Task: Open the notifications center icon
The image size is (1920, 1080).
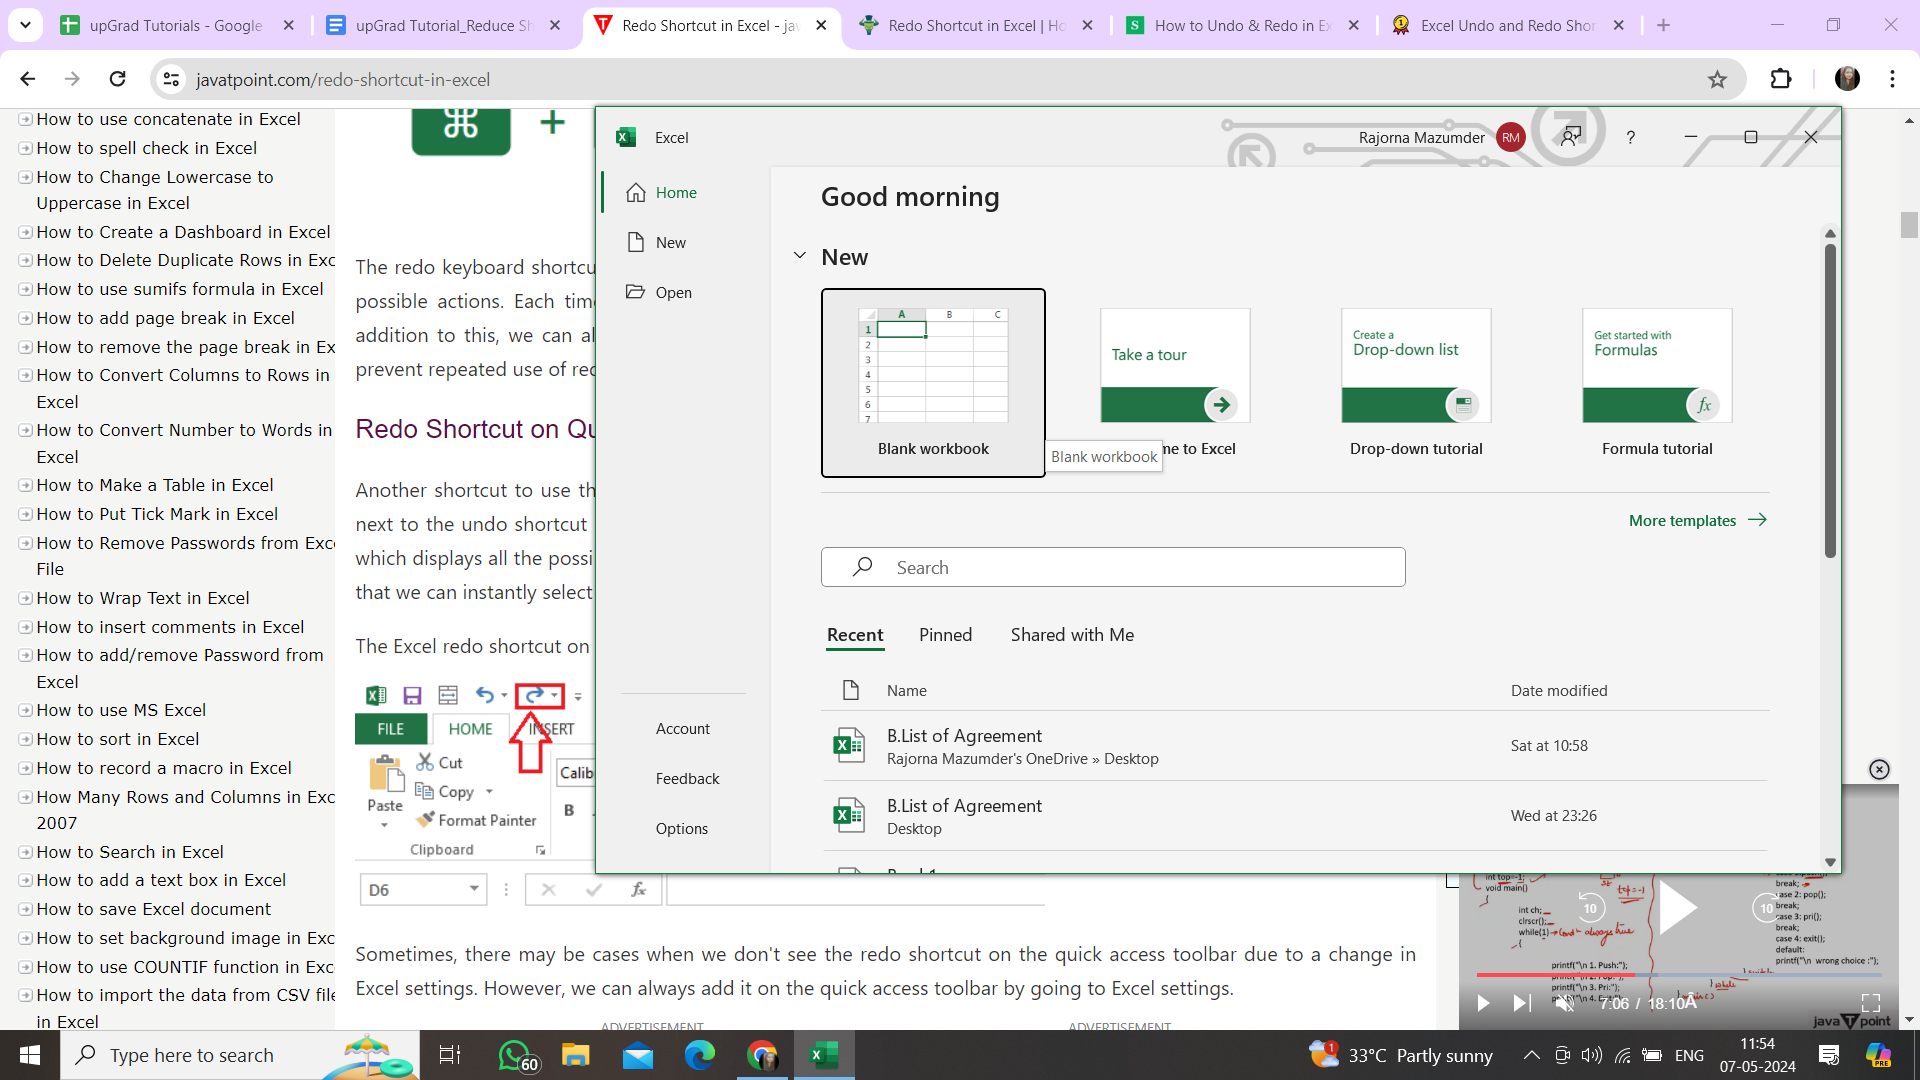Action: tap(1829, 1055)
